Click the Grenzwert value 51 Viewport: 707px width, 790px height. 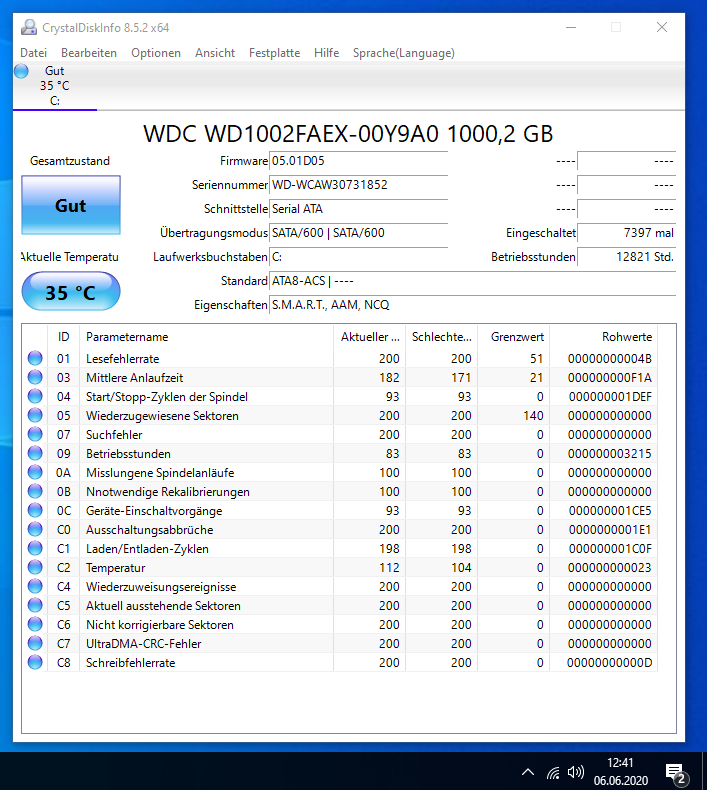(x=536, y=359)
